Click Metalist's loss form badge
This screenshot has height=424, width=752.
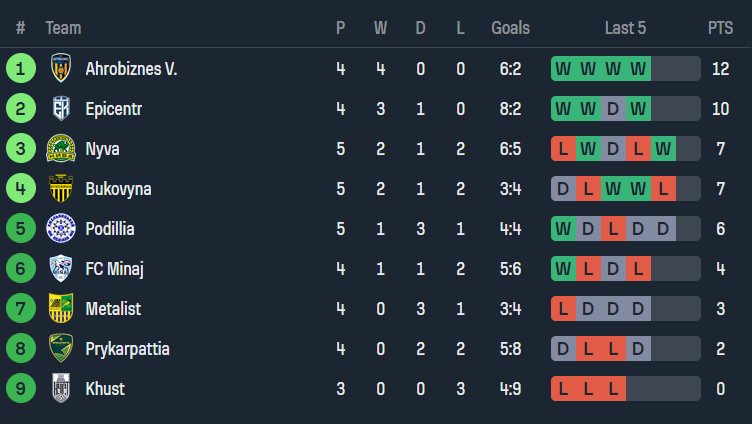[x=563, y=308]
